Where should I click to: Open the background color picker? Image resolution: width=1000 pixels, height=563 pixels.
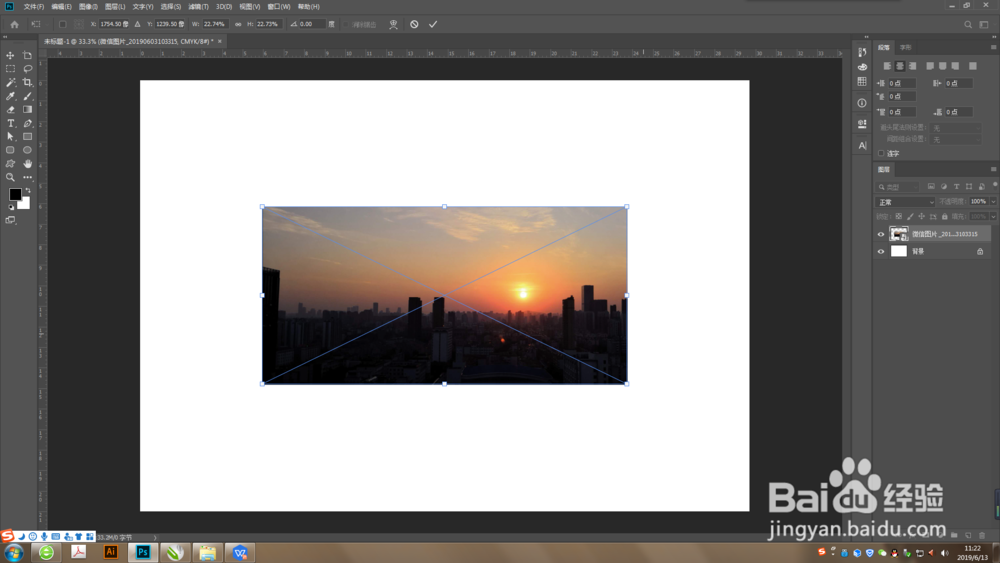(25, 205)
